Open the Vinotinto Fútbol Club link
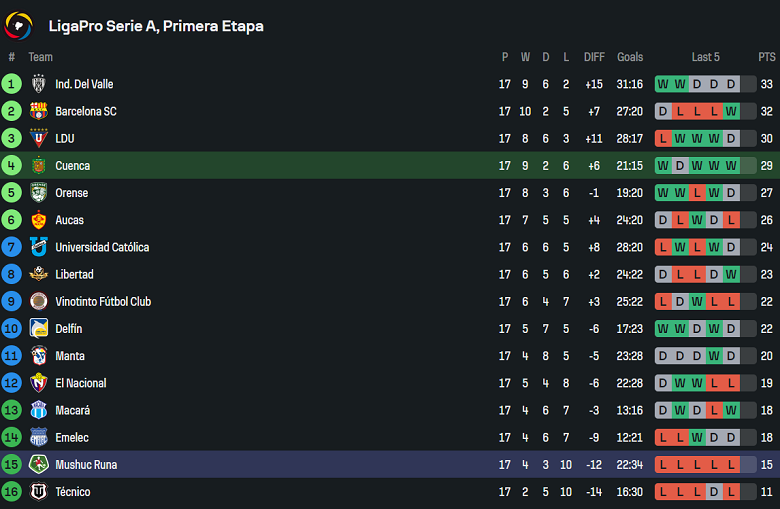Viewport: 780px width, 509px height. (x=103, y=301)
